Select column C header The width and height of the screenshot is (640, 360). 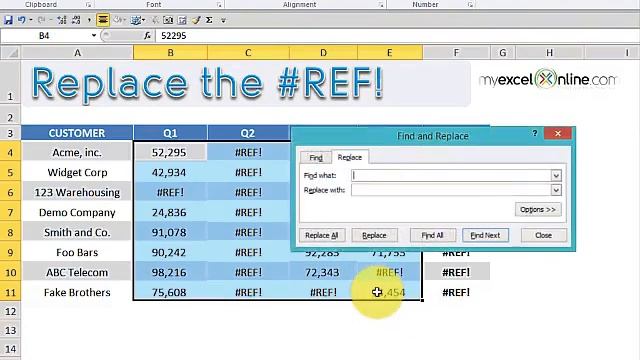coord(248,53)
